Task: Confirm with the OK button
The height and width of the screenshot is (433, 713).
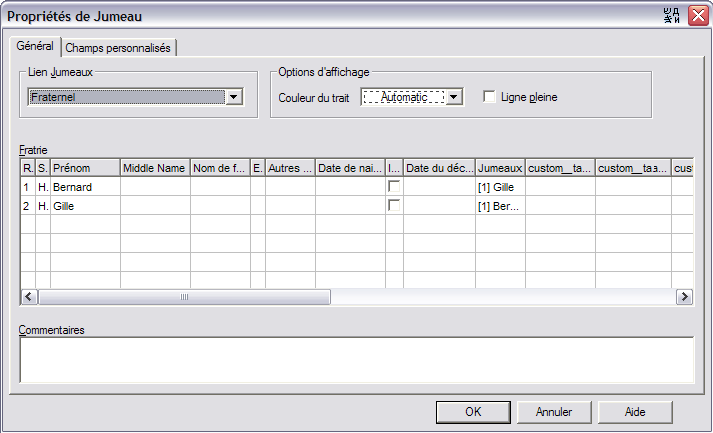Action: 473,412
